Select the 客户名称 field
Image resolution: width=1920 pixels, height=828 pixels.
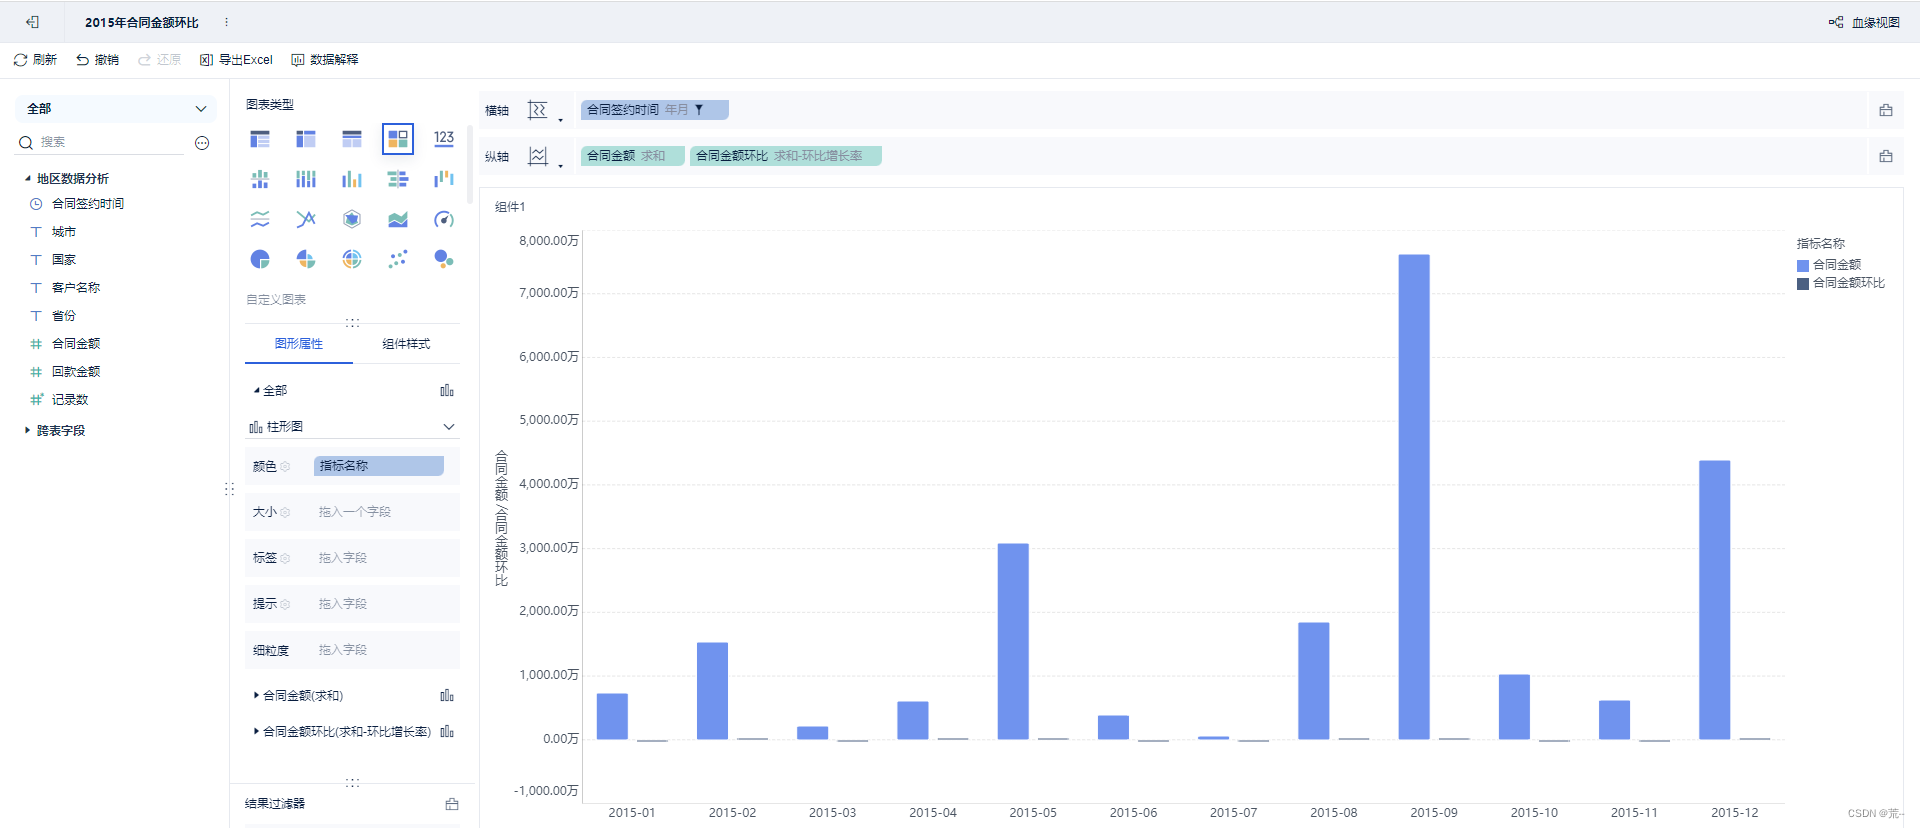click(x=76, y=288)
